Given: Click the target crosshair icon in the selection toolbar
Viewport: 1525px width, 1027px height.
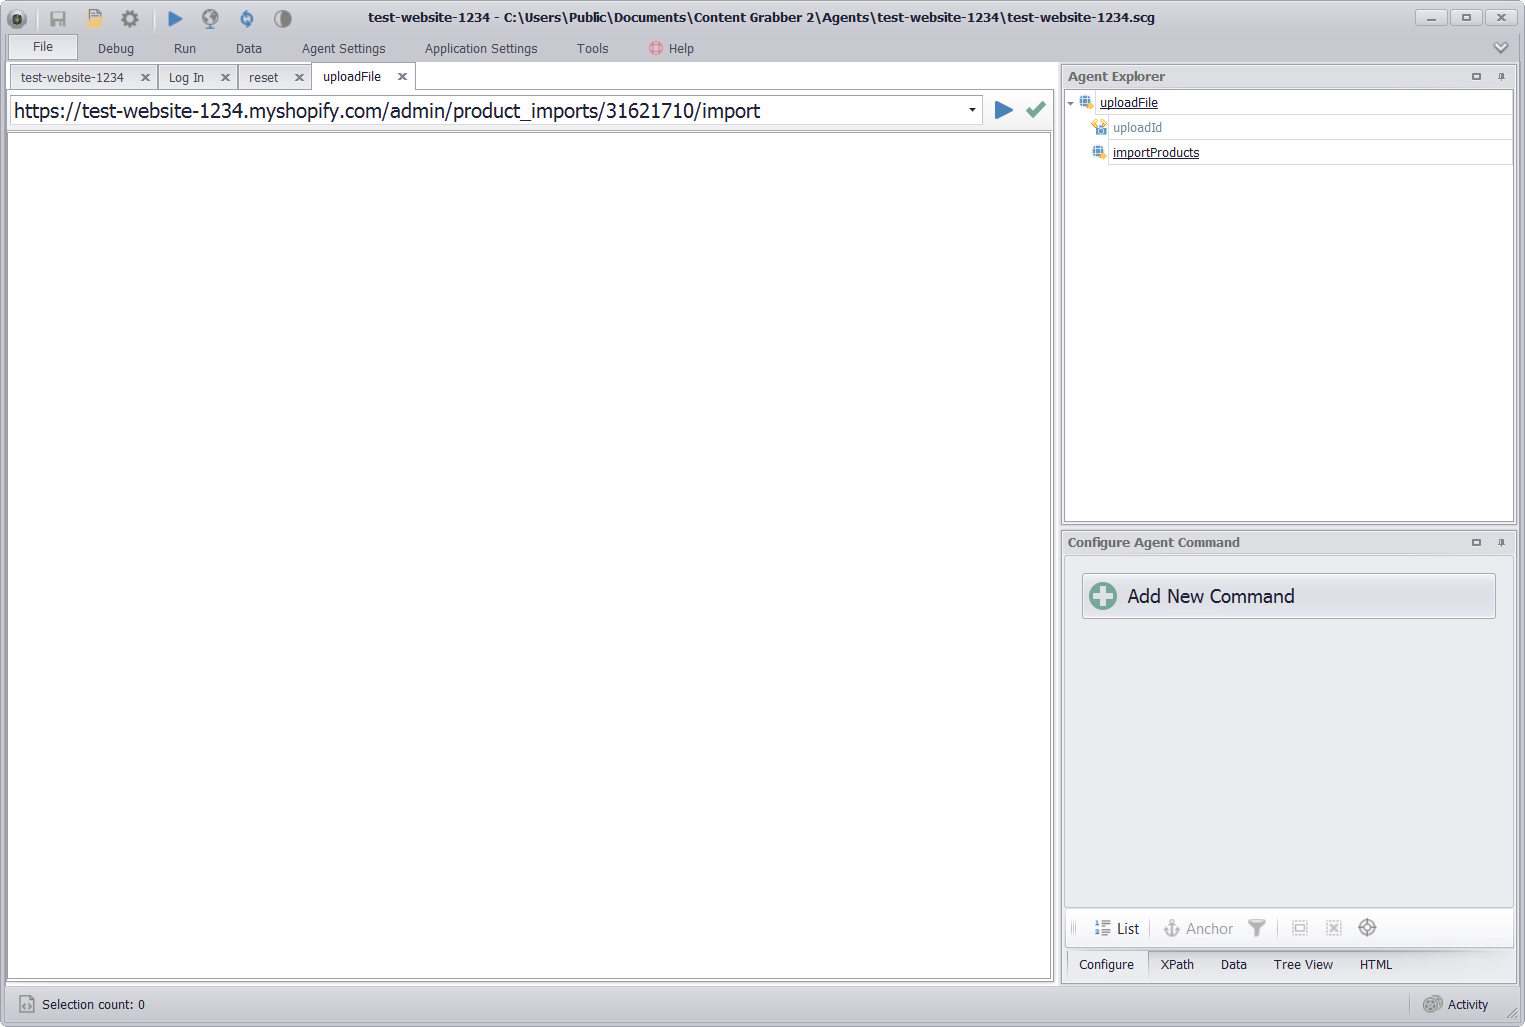Looking at the screenshot, I should coord(1367,928).
